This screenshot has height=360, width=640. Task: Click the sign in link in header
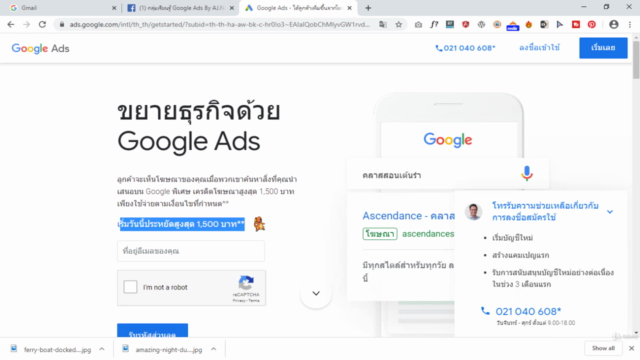coord(539,48)
